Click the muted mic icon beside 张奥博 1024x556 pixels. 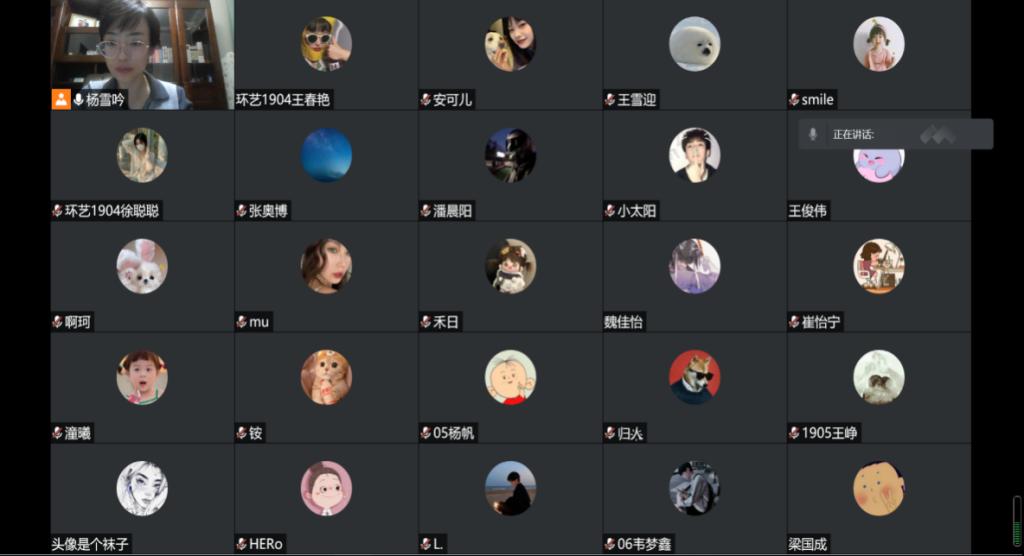point(242,210)
